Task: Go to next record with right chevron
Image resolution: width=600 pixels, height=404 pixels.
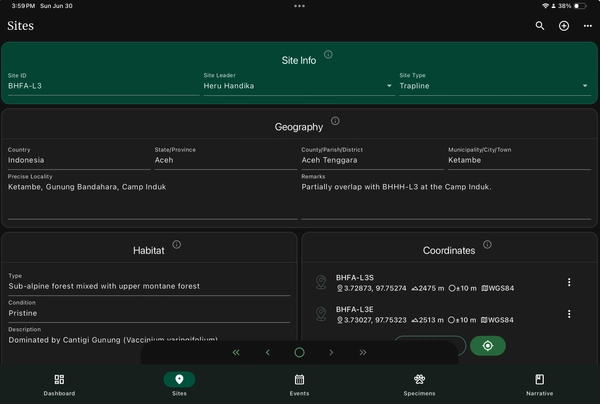Action: tap(331, 352)
